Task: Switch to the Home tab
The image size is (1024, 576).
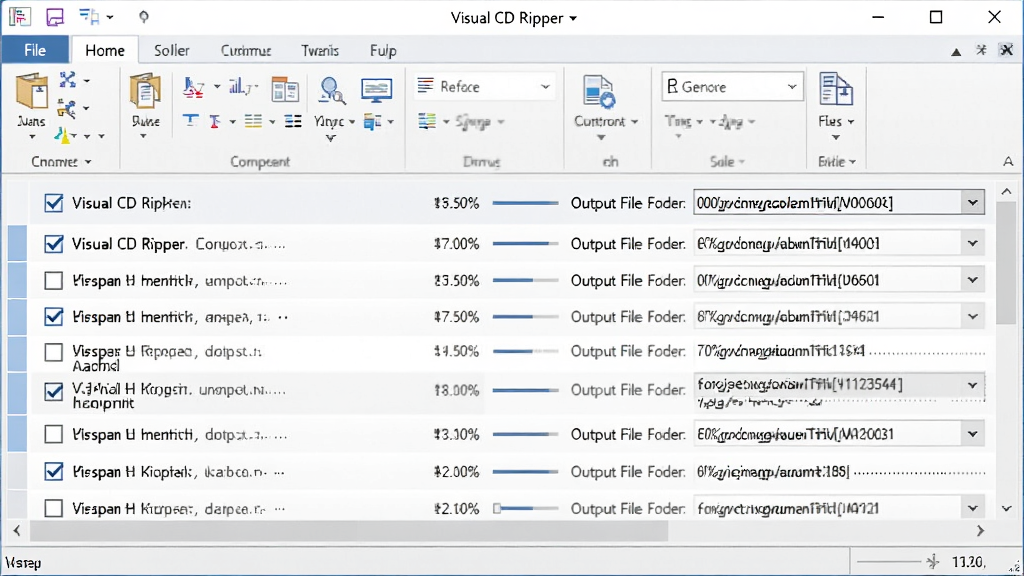Action: [104, 50]
